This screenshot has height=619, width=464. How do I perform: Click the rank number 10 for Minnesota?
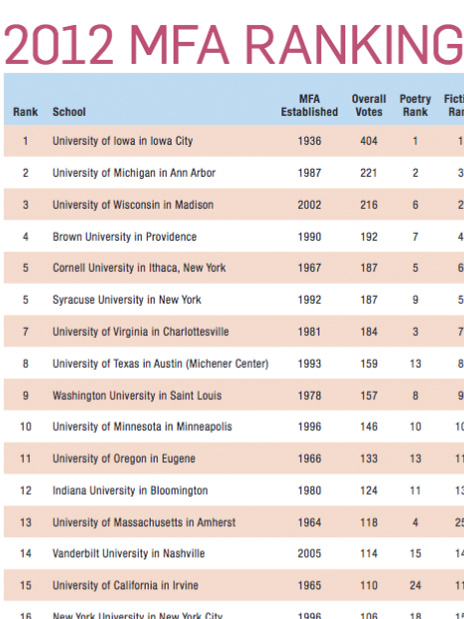click(x=25, y=427)
